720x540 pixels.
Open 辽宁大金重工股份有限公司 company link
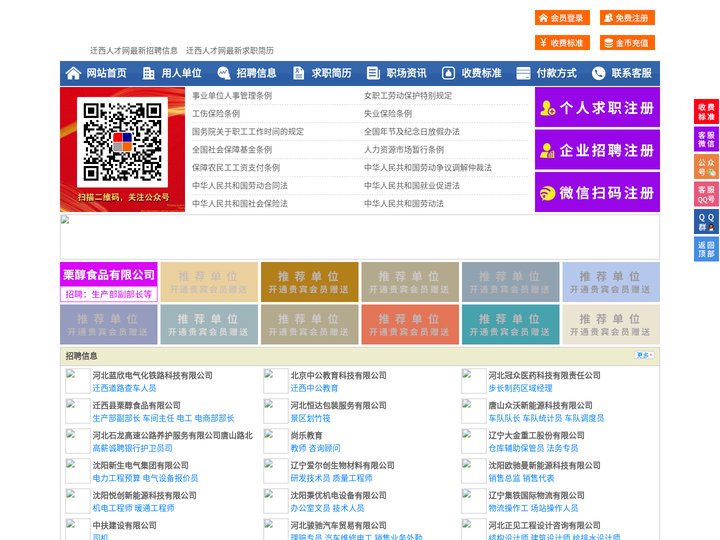(x=536, y=435)
